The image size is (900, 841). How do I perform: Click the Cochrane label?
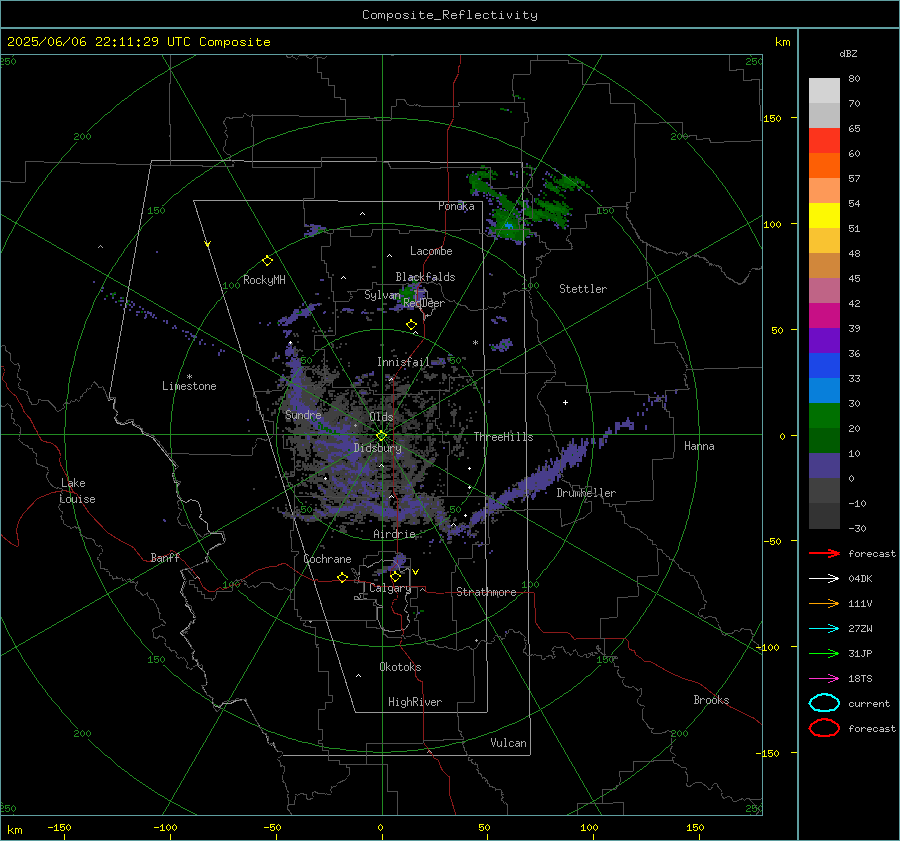click(x=327, y=559)
